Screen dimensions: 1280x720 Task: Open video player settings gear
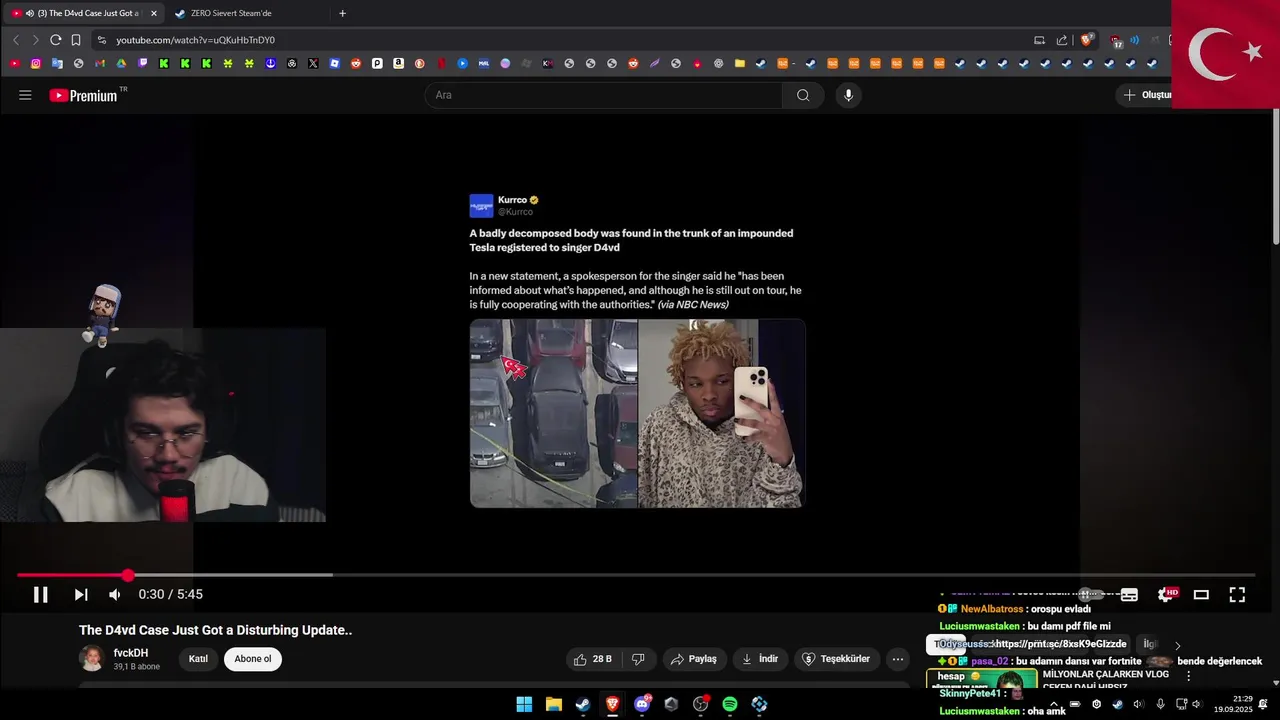tap(1166, 595)
